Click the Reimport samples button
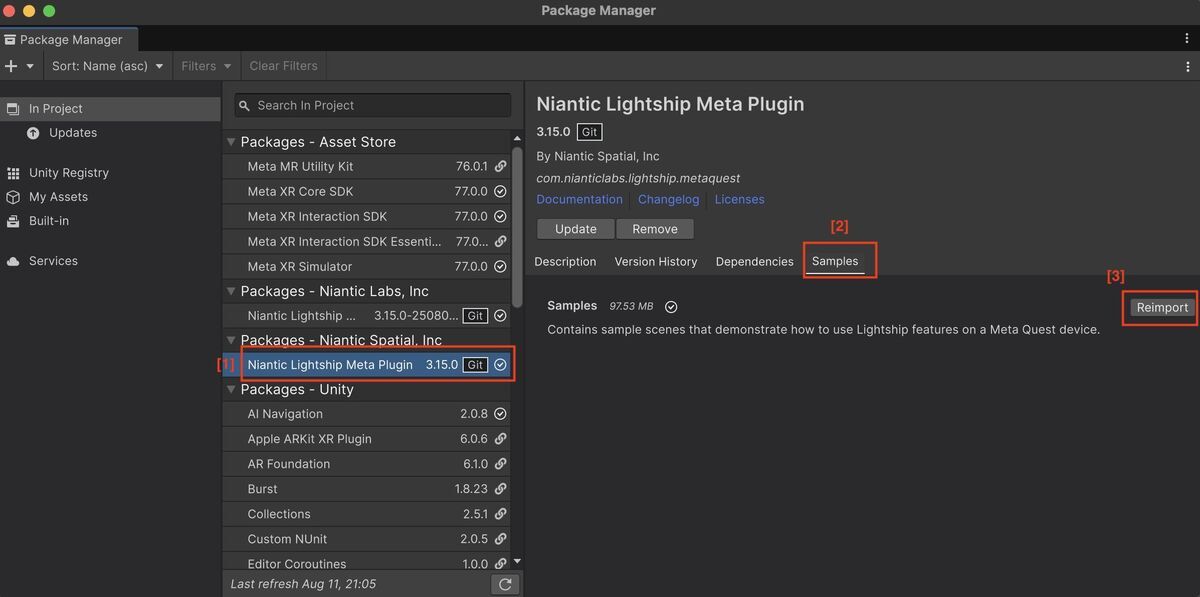Viewport: 1200px width, 597px height. tap(1162, 307)
